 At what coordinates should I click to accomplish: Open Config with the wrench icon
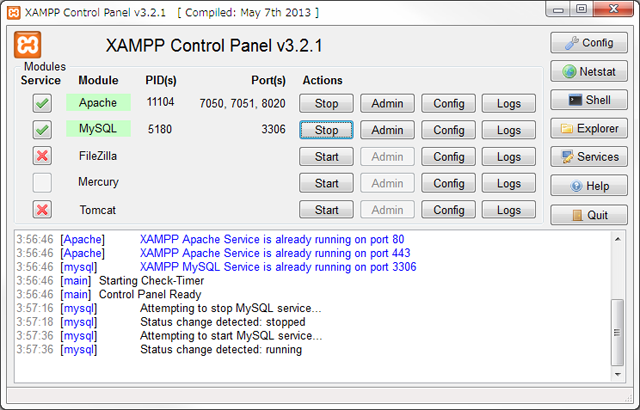point(588,44)
